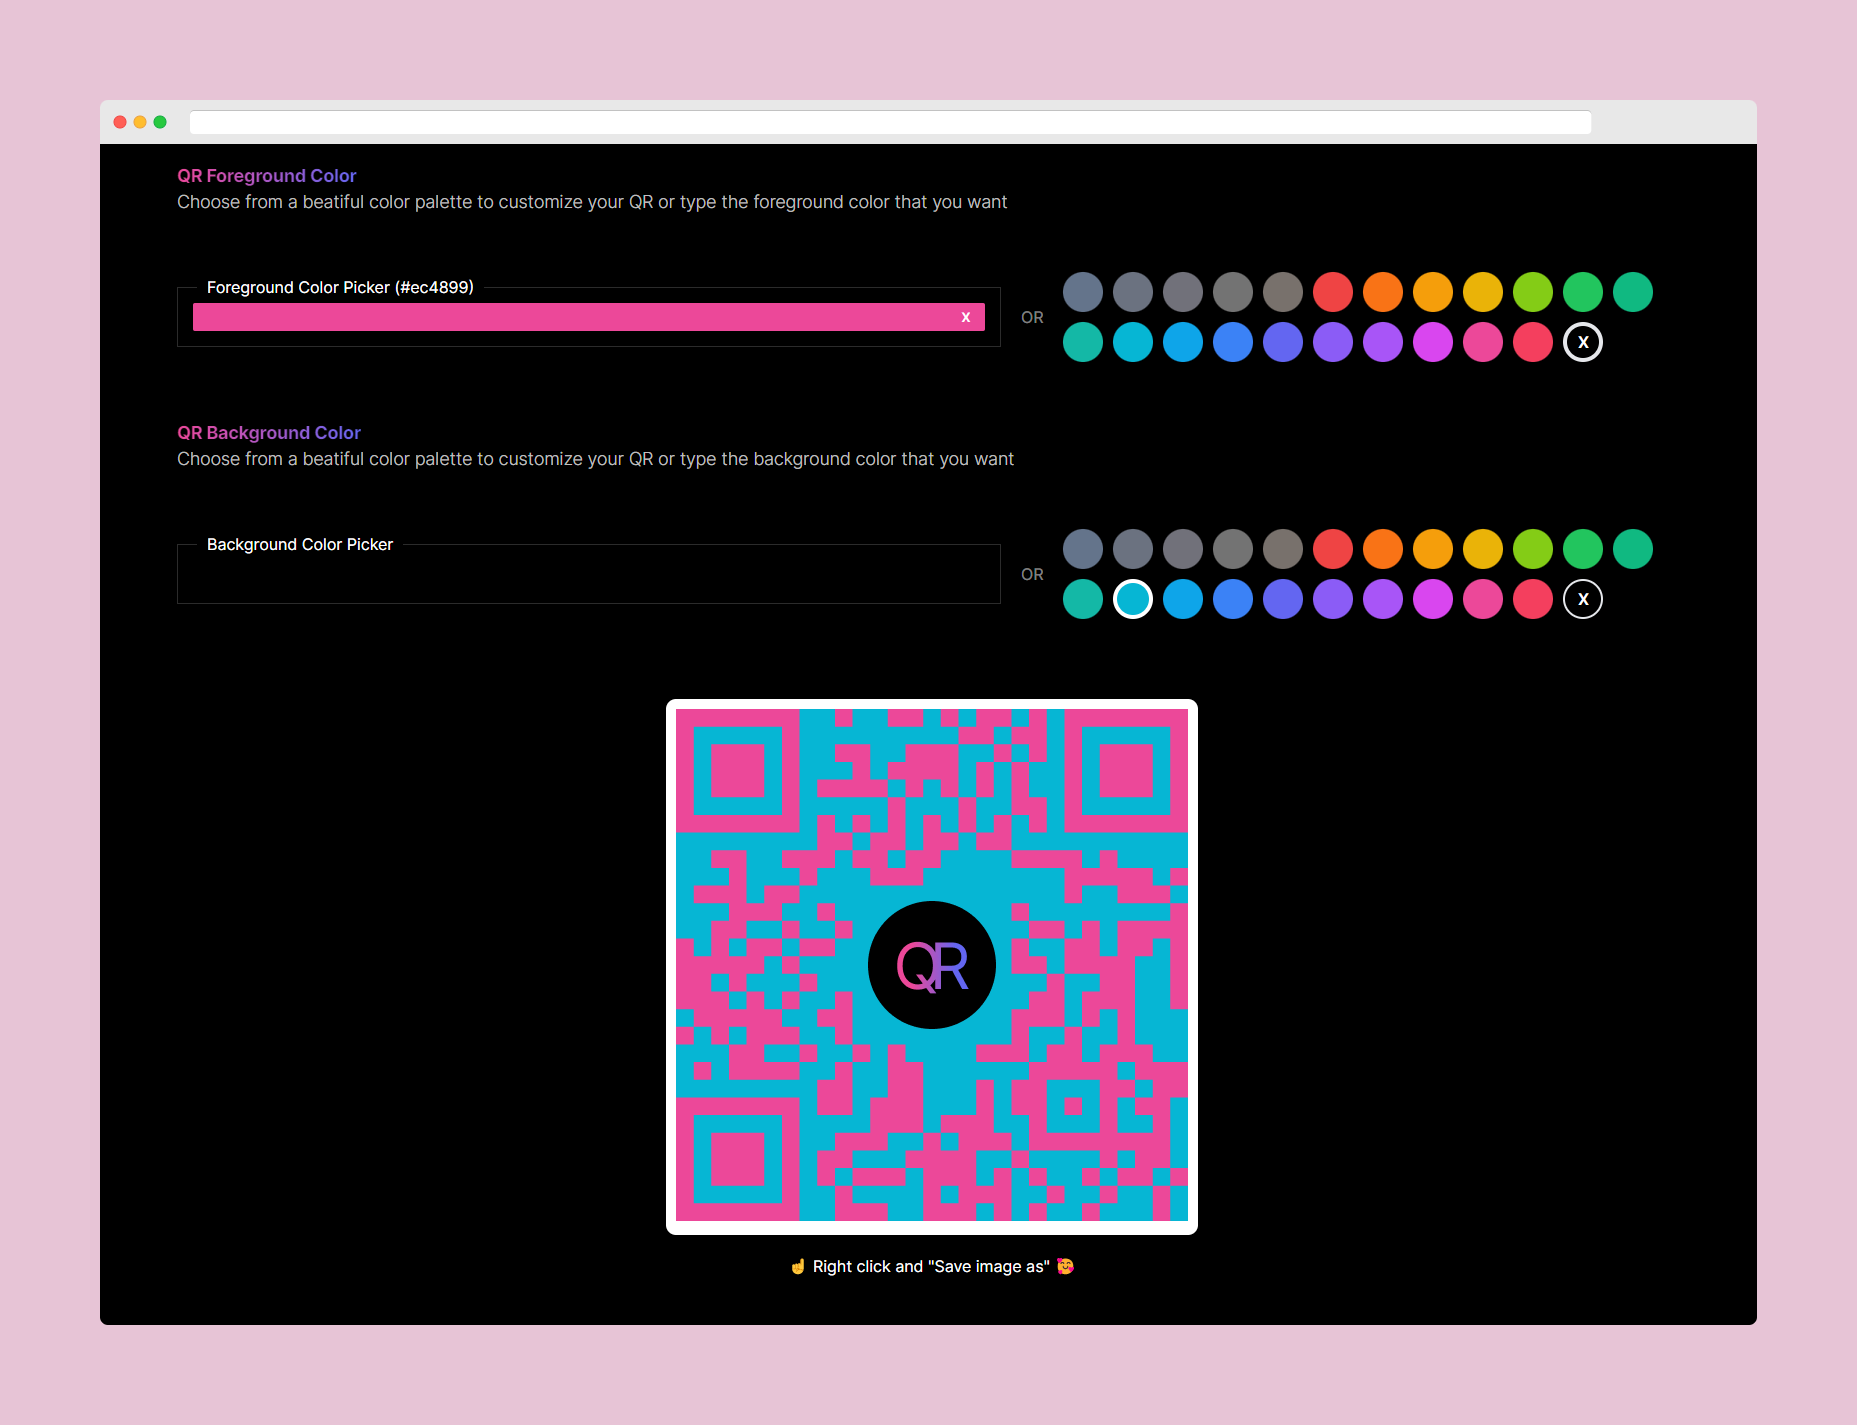Reset foreground palette with the X circle
Image resolution: width=1857 pixels, height=1425 pixels.
[x=1583, y=342]
